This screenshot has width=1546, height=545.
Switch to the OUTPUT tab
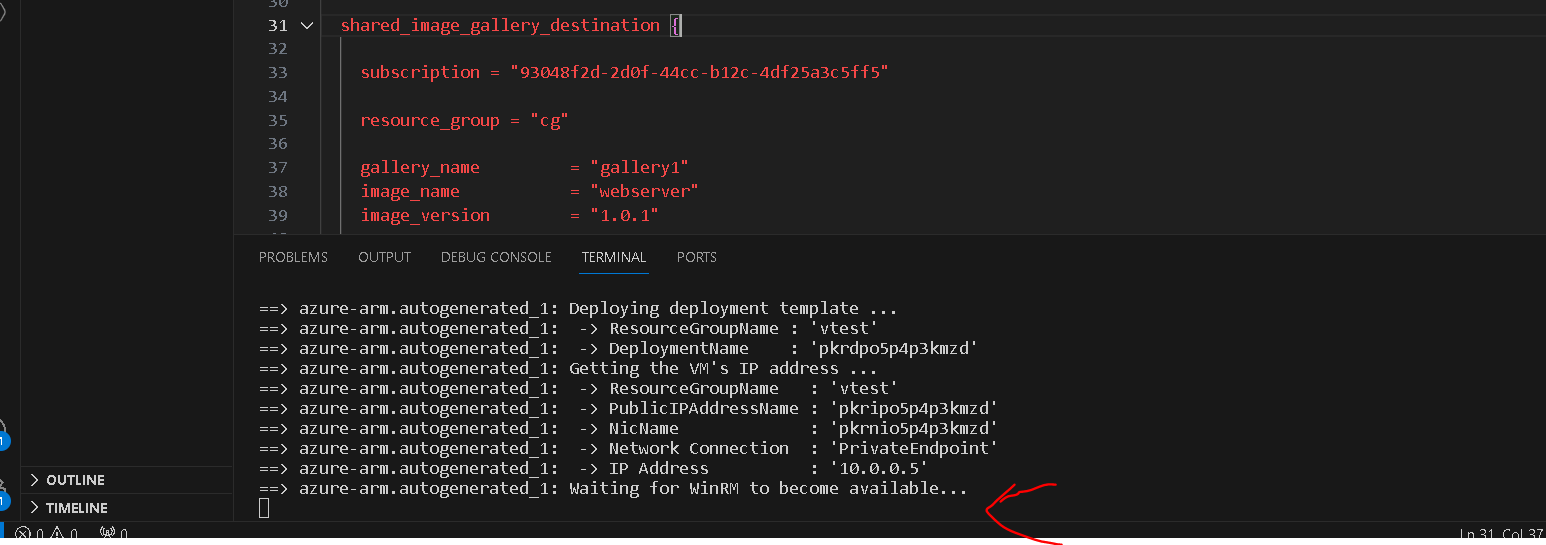(384, 257)
